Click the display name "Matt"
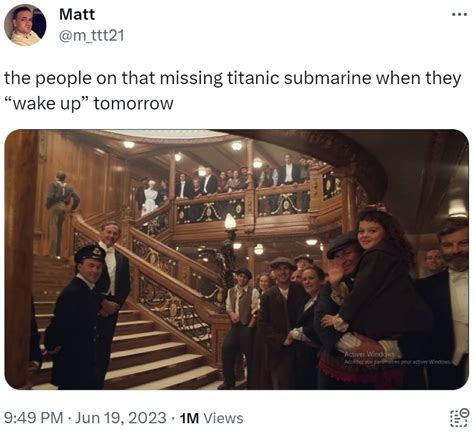This screenshot has width=474, height=434. (x=77, y=14)
